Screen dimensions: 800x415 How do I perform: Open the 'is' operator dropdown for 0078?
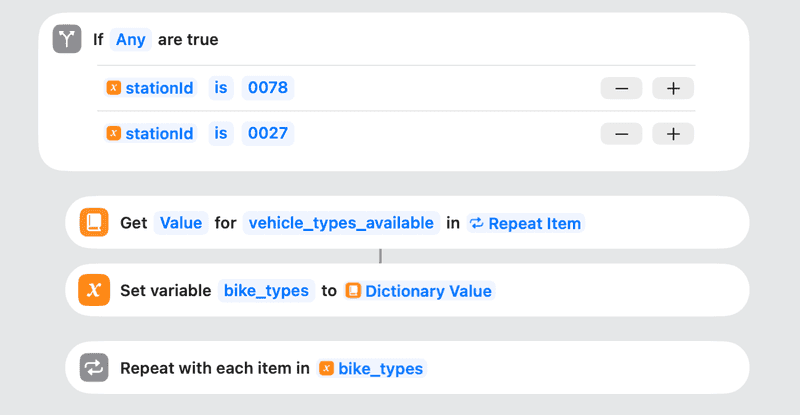[221, 88]
